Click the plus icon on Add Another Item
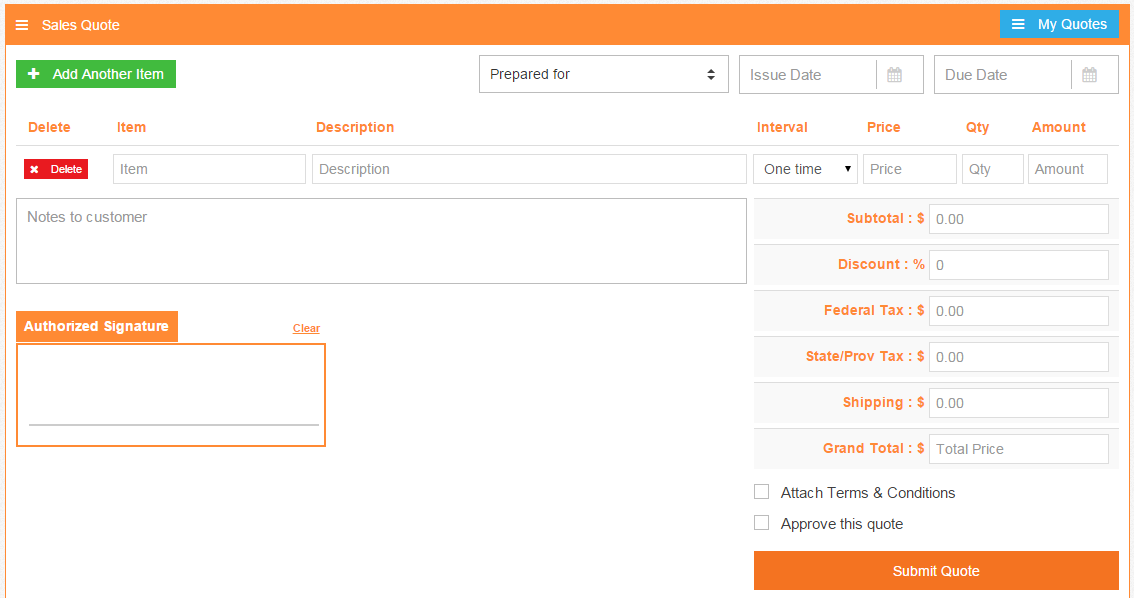The height and width of the screenshot is (598, 1134). click(x=33, y=73)
